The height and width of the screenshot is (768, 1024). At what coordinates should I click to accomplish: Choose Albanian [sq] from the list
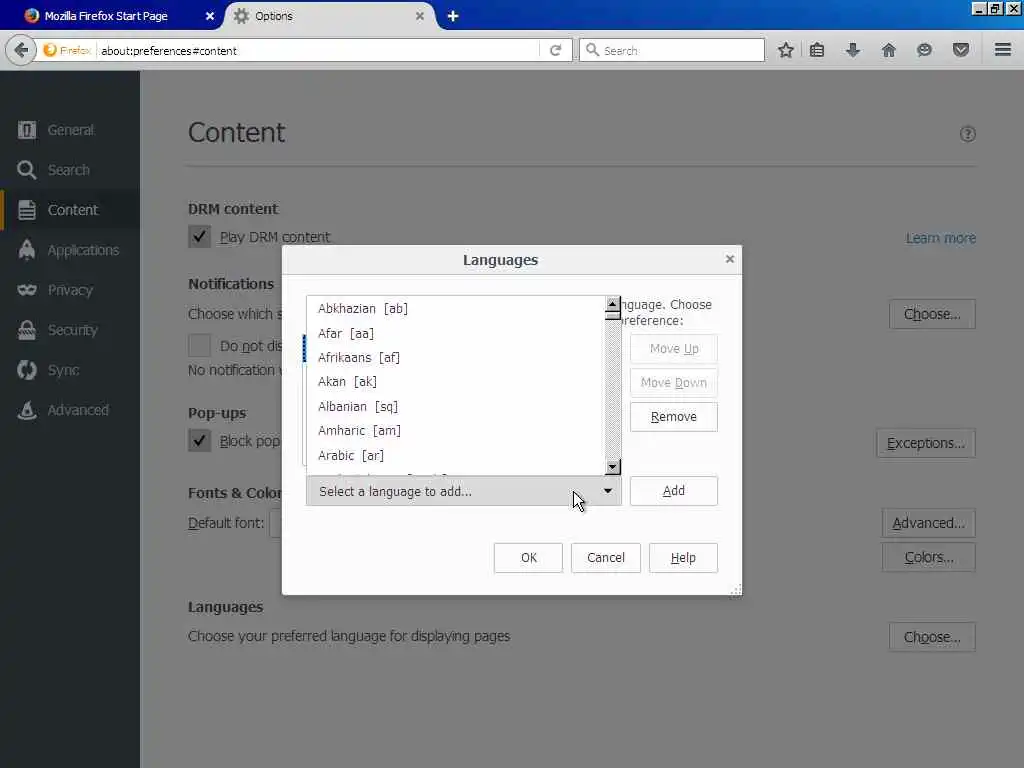click(456, 406)
